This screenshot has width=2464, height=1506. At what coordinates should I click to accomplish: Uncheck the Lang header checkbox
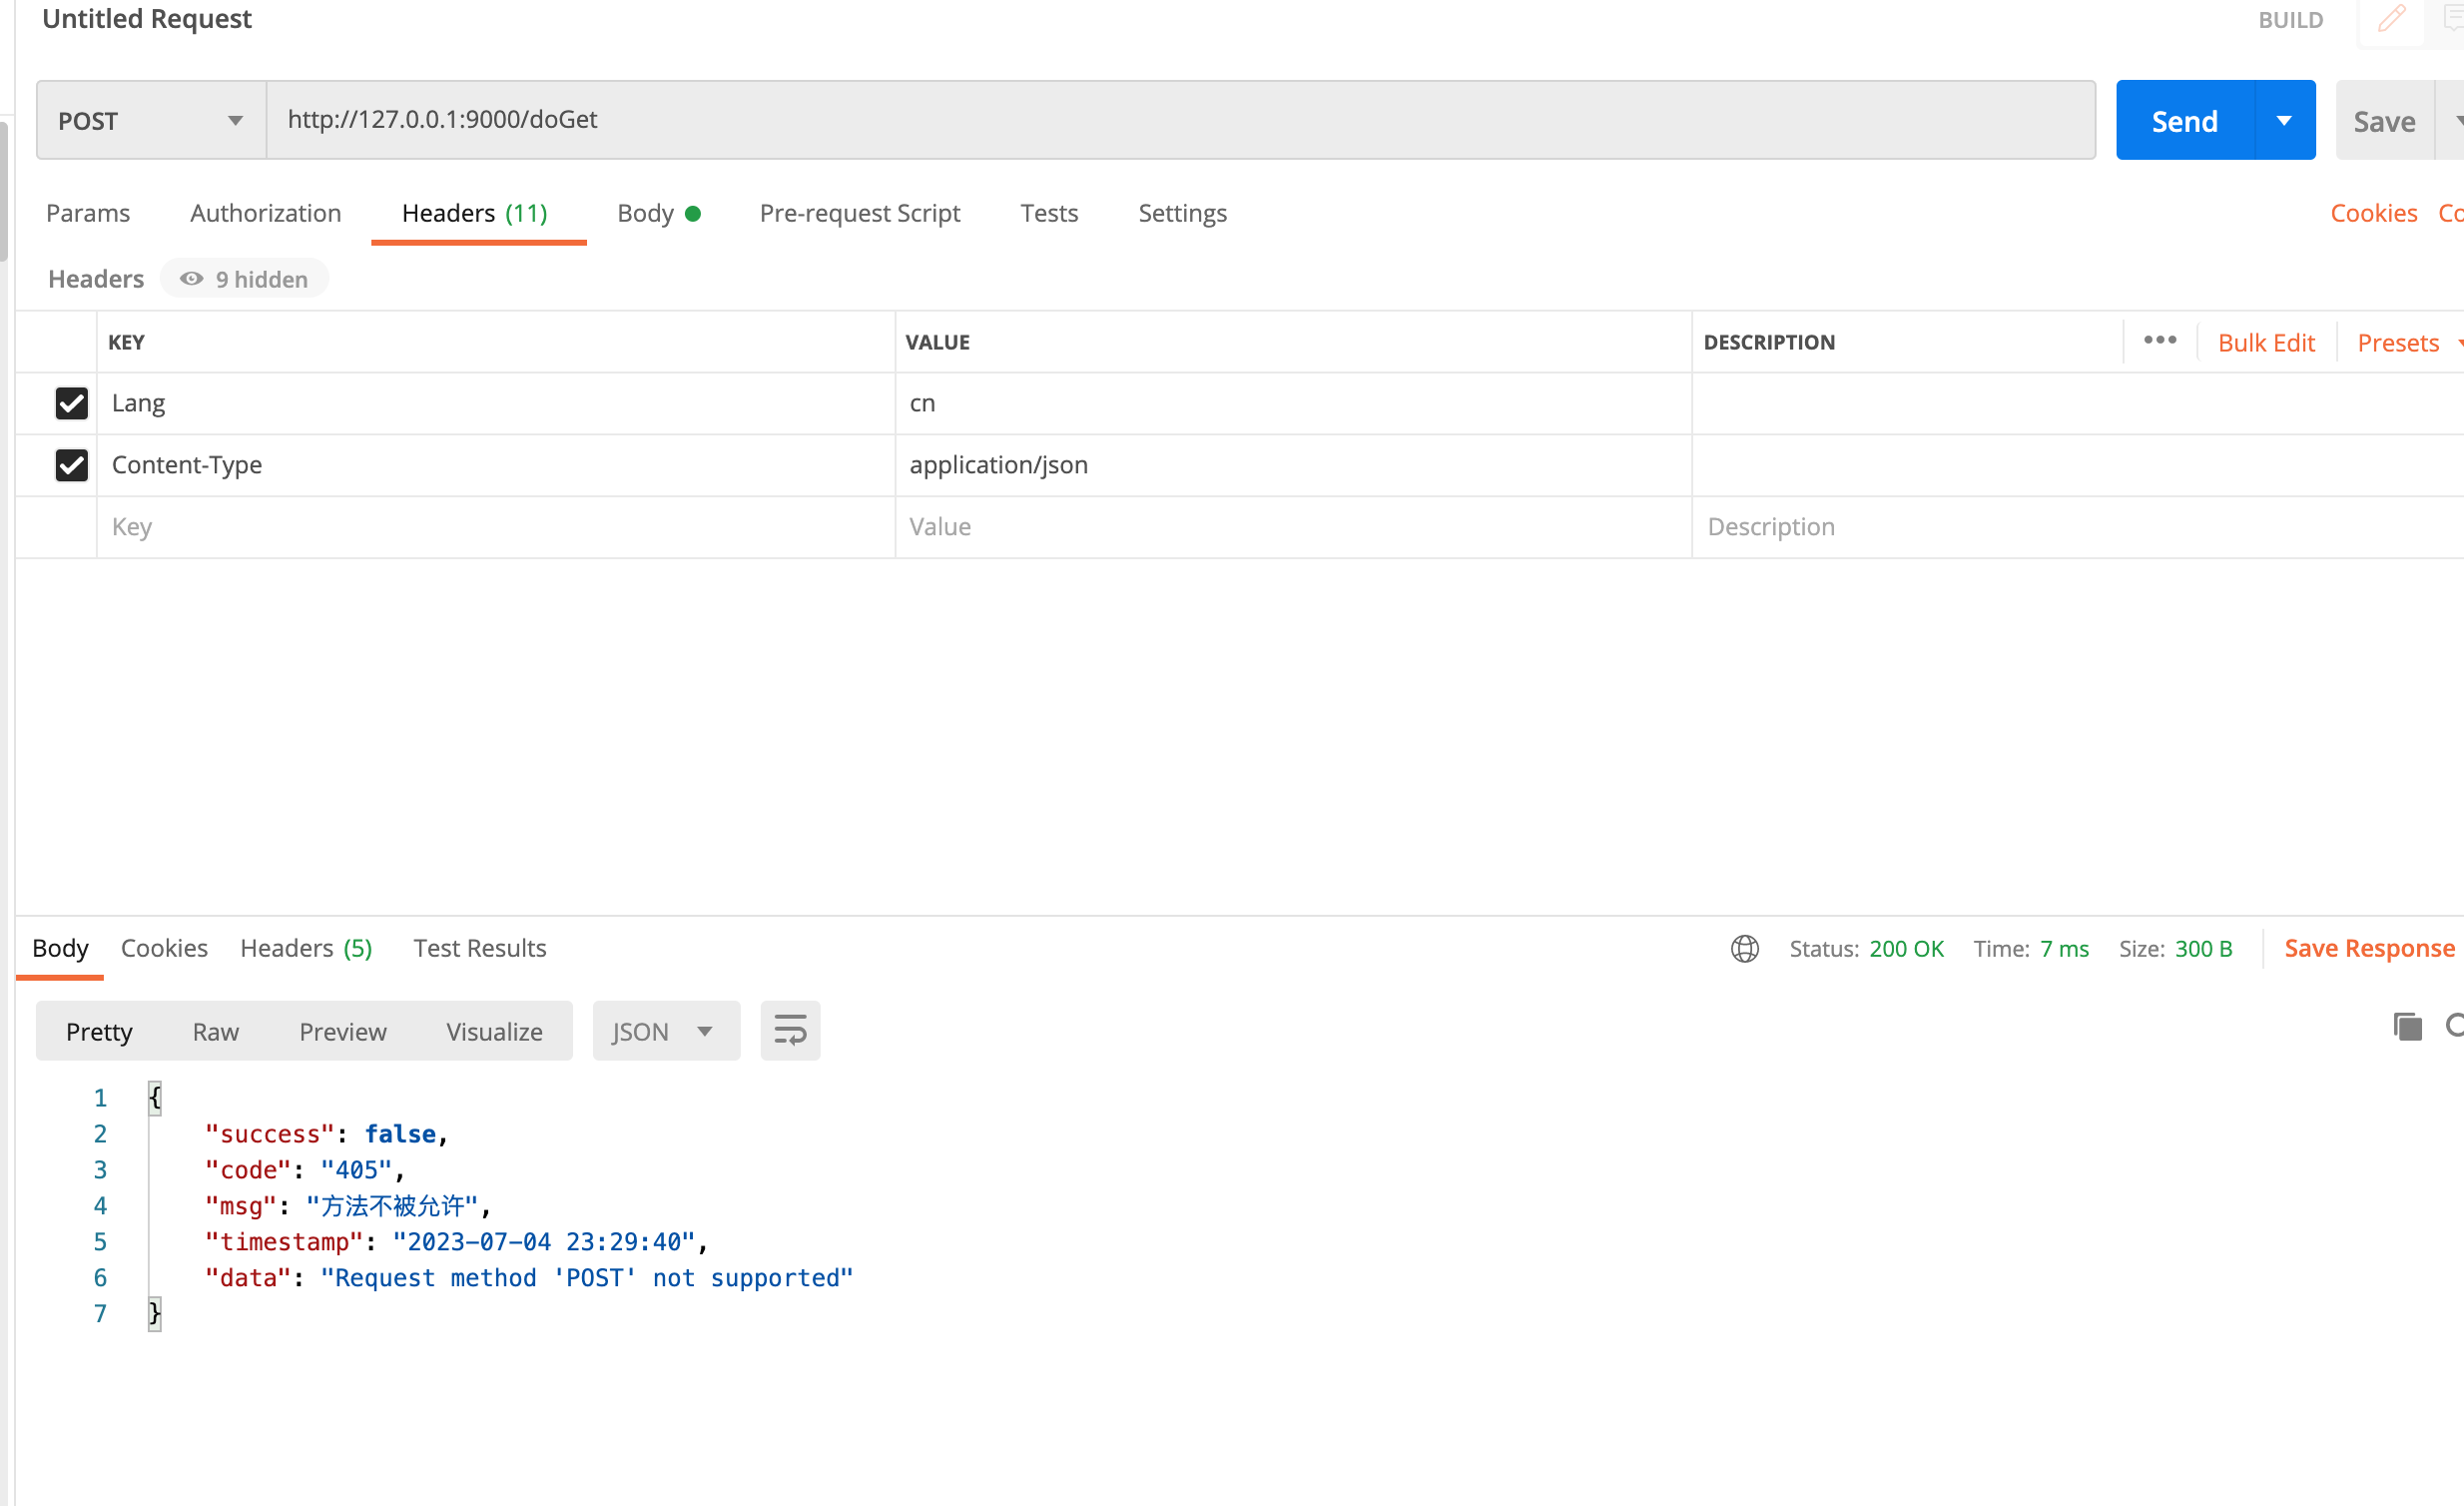tap(72, 403)
